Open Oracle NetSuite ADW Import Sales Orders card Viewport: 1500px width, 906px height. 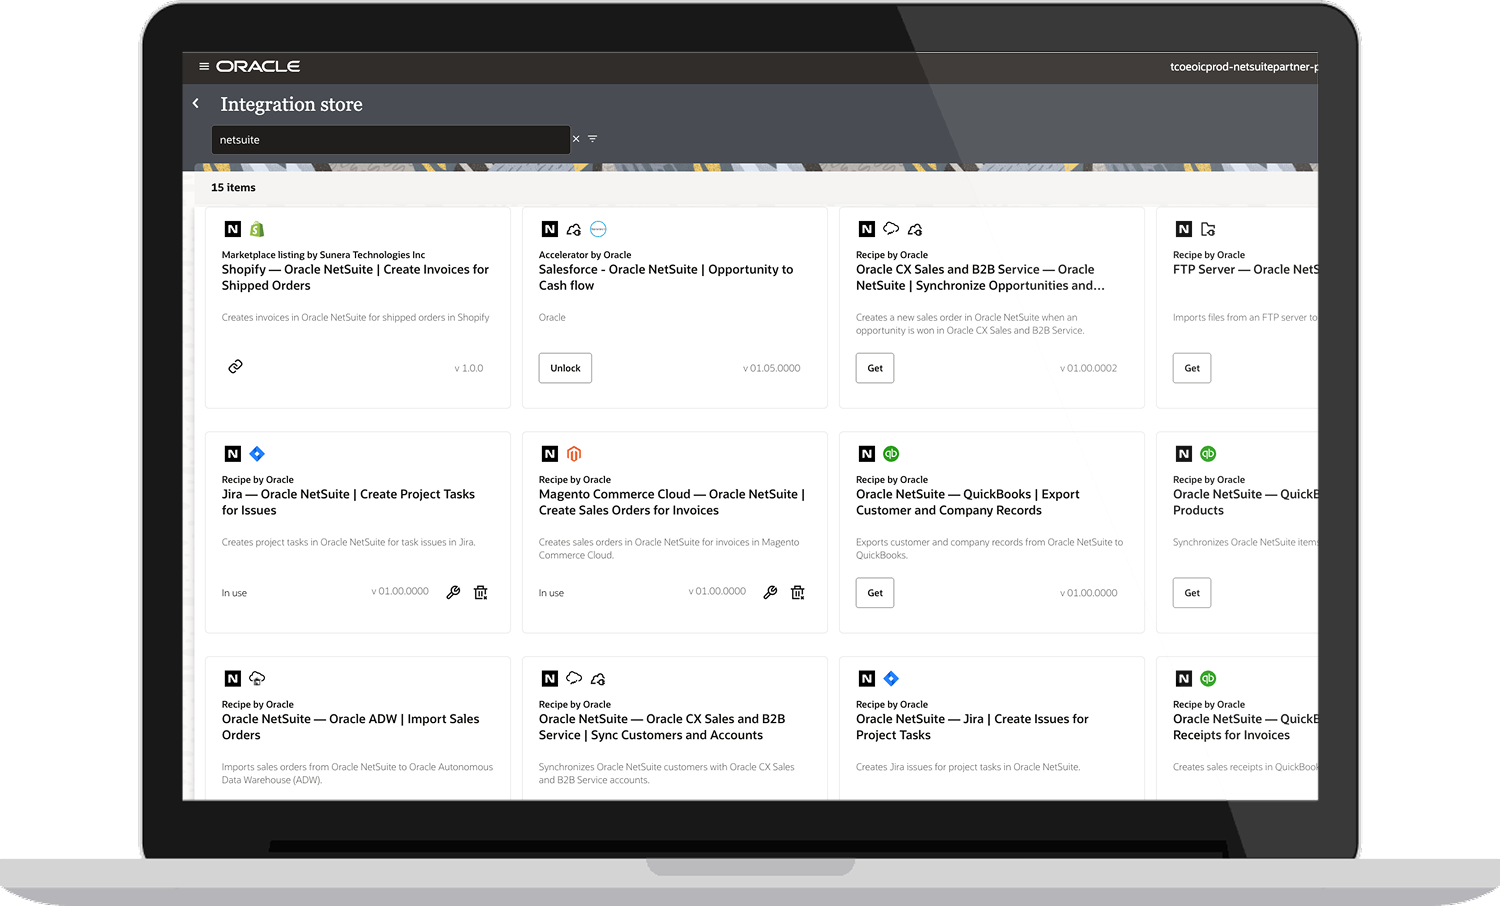pos(350,727)
